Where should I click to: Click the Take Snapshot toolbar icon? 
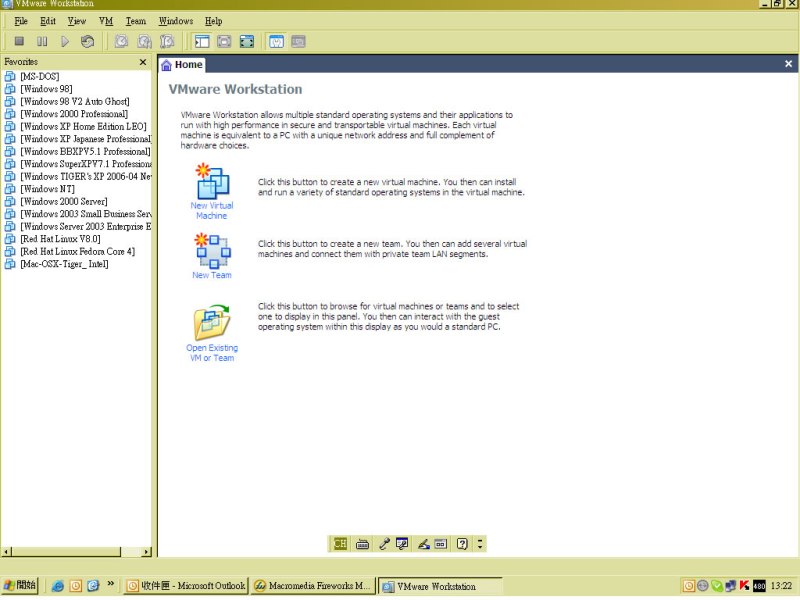tap(121, 41)
